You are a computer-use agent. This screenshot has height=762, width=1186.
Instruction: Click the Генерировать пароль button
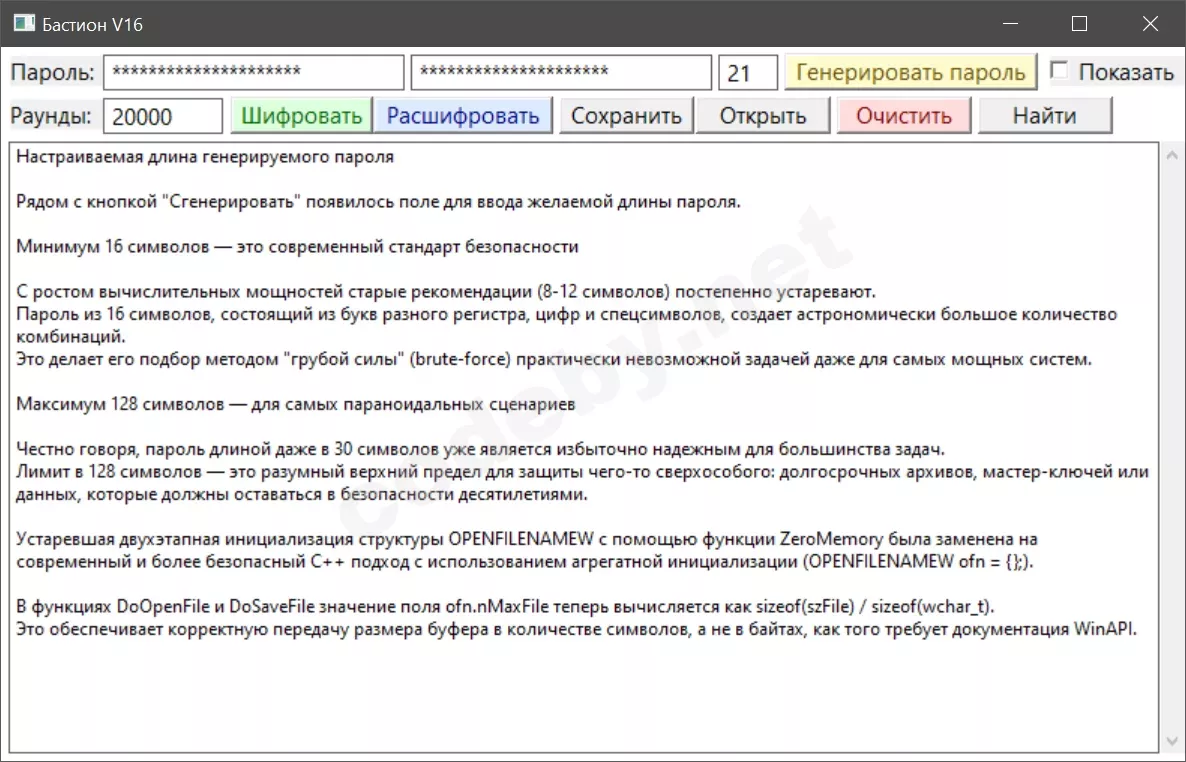[x=911, y=71]
